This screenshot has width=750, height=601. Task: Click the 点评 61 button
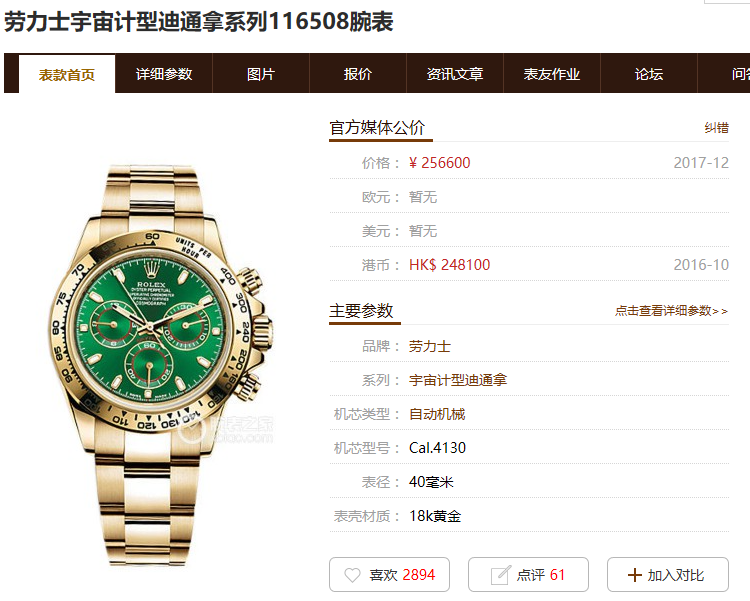pos(528,575)
